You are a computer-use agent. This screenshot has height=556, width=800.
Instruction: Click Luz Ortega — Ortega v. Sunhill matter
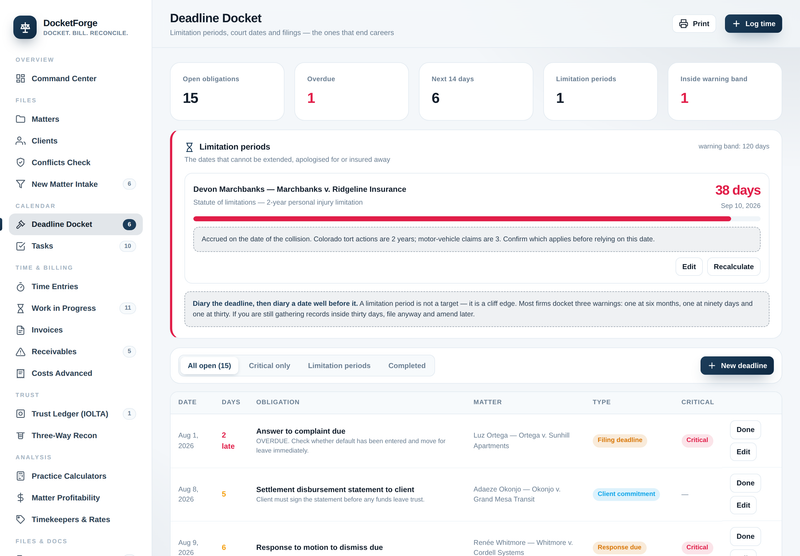[x=521, y=441]
